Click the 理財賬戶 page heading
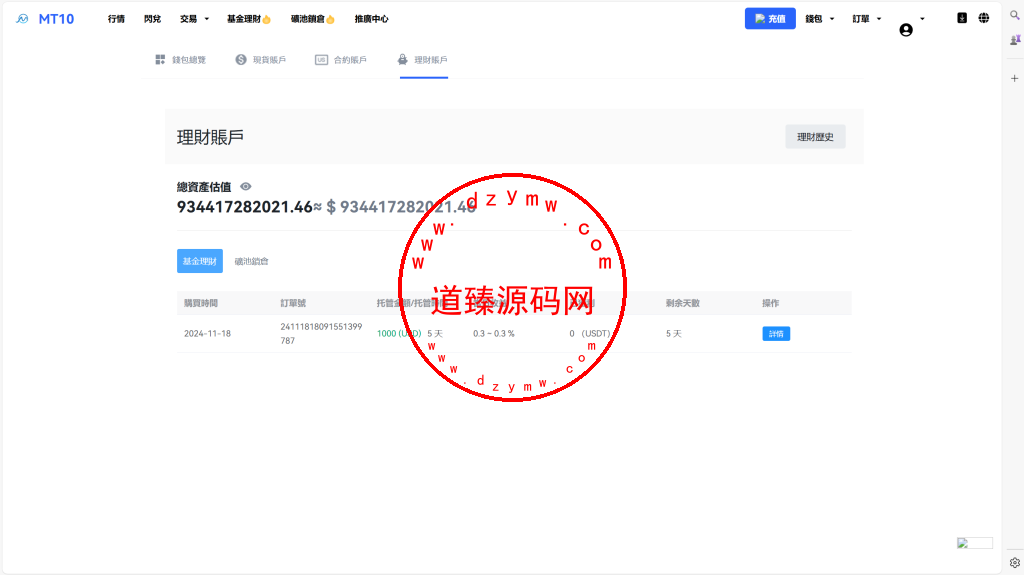 (x=210, y=137)
